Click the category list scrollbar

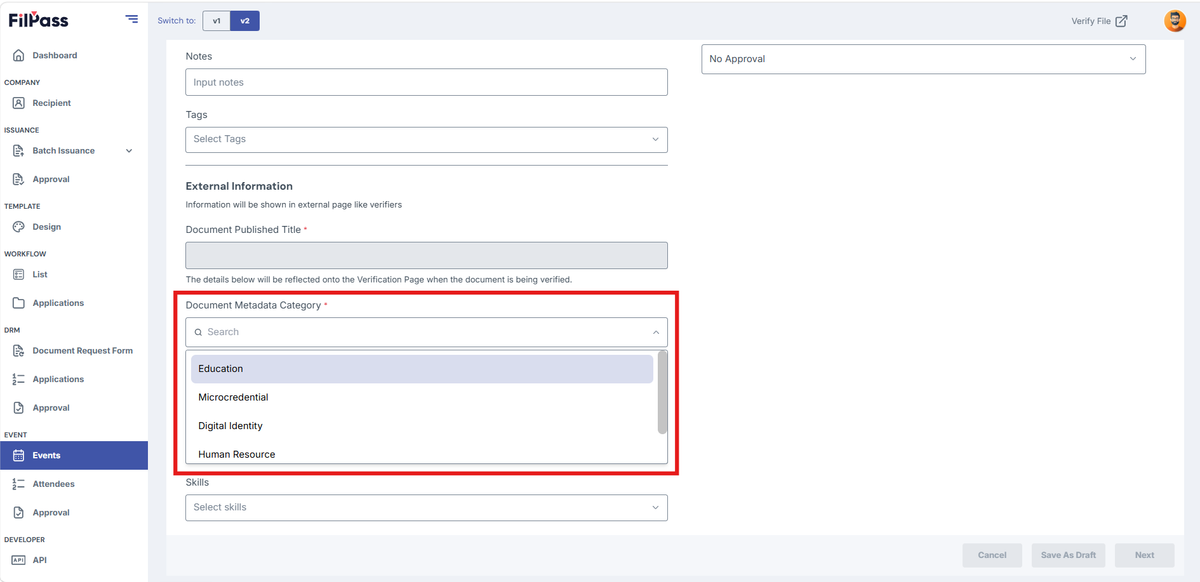662,392
